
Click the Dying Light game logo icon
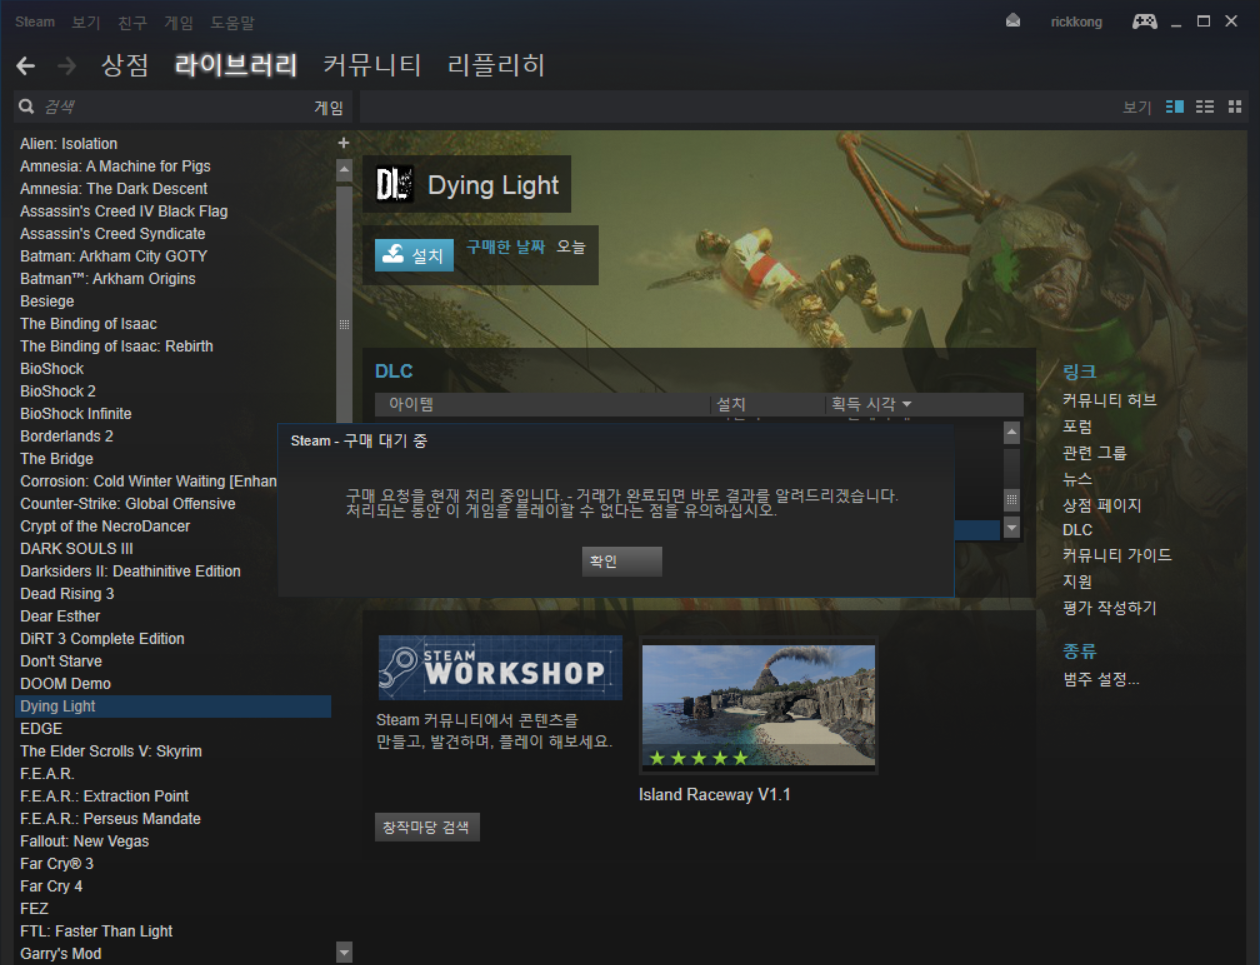[x=394, y=185]
